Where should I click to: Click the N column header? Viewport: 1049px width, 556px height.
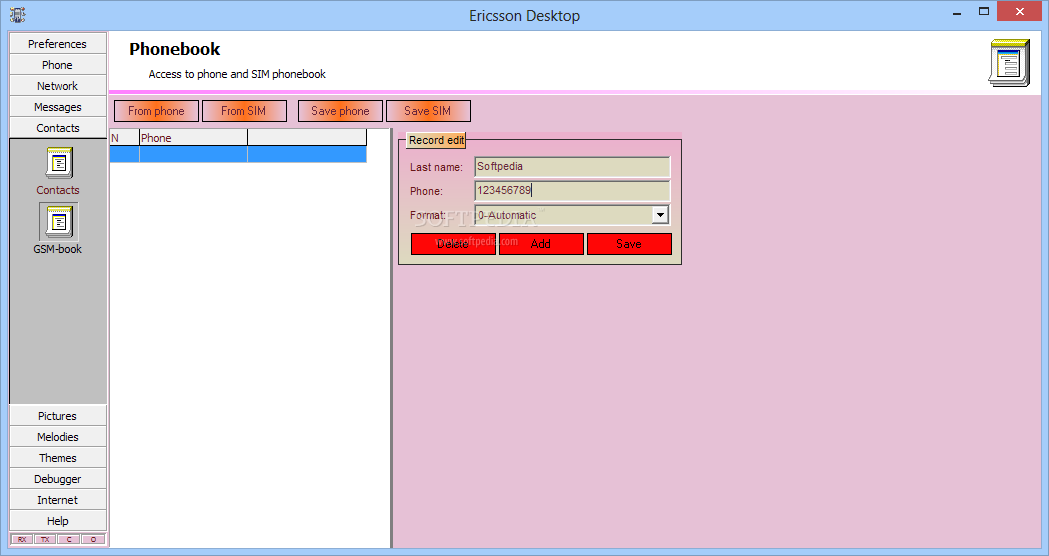click(x=124, y=138)
